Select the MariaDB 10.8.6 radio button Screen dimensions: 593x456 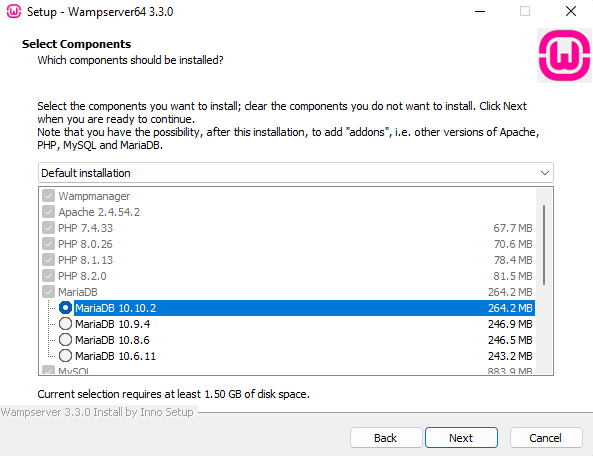click(x=65, y=340)
